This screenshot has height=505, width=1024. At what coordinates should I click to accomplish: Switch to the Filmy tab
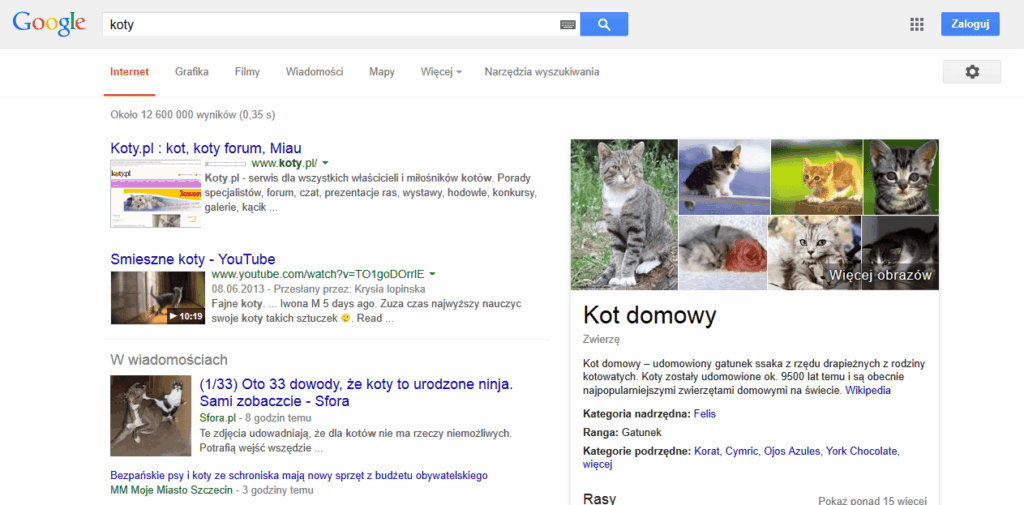point(248,72)
